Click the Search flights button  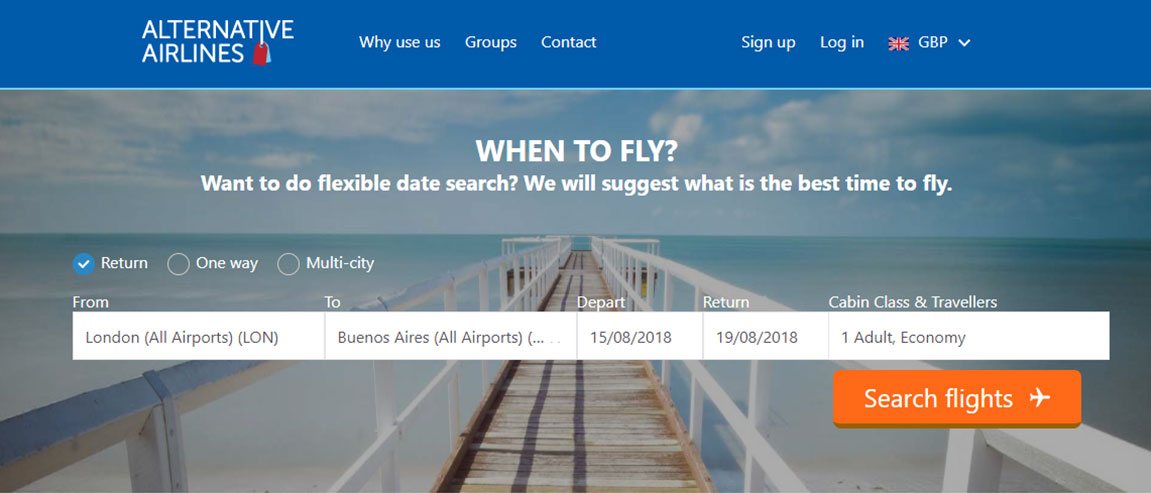pos(957,398)
